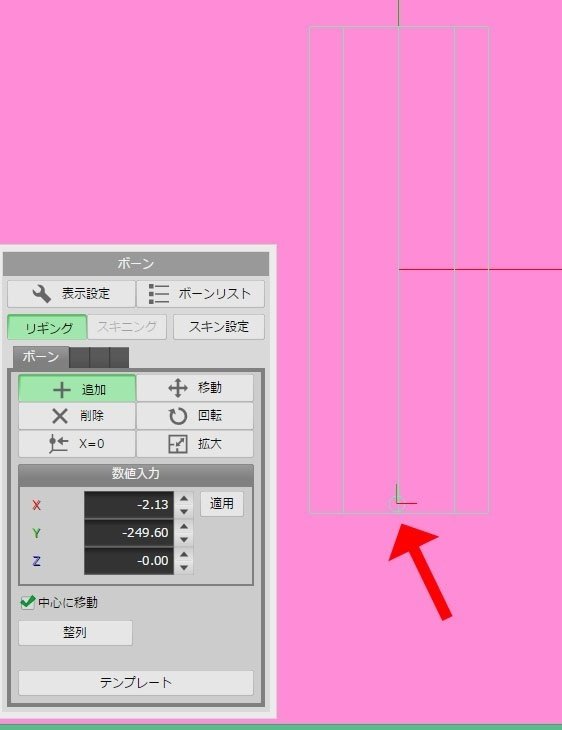
Task: Select the 拡大 scale tool
Action: [195, 444]
